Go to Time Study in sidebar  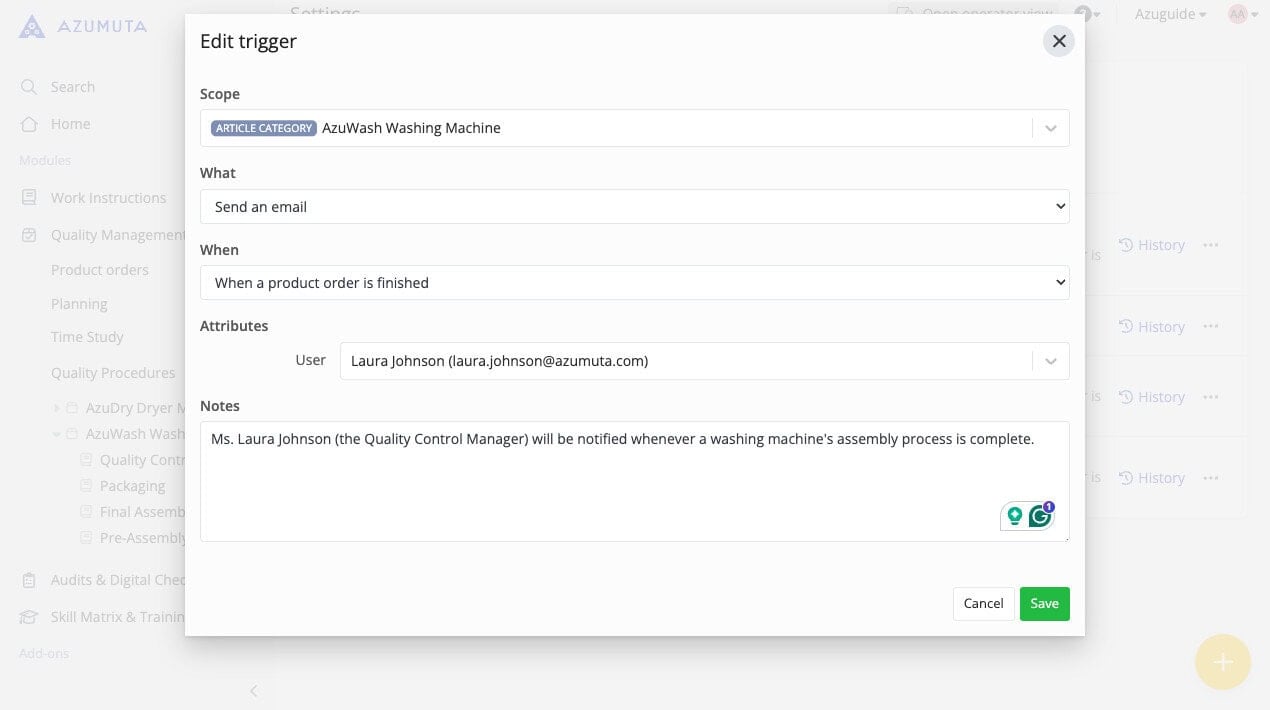87,337
